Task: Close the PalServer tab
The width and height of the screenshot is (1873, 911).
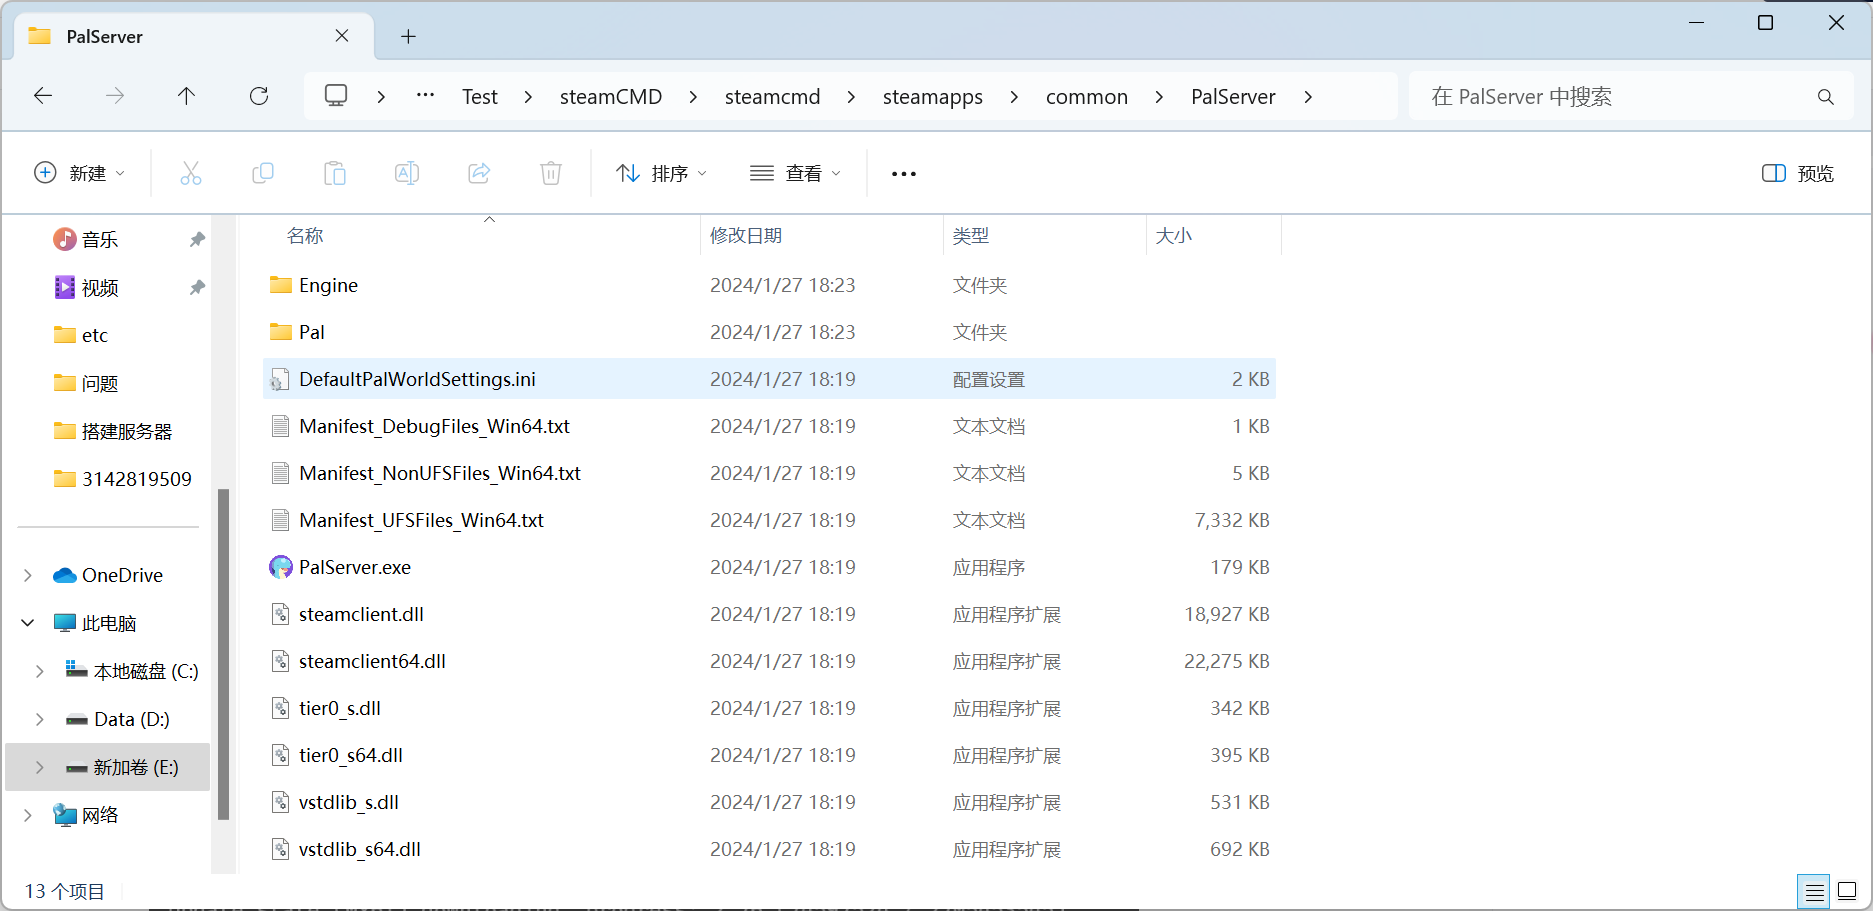Action: (342, 36)
